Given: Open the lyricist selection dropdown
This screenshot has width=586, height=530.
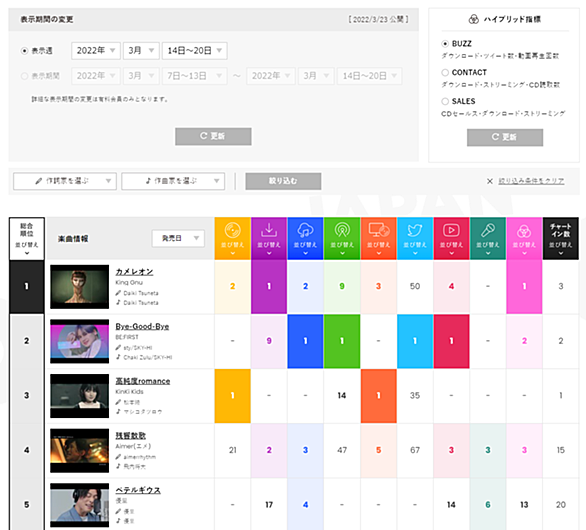Looking at the screenshot, I should coord(65,181).
